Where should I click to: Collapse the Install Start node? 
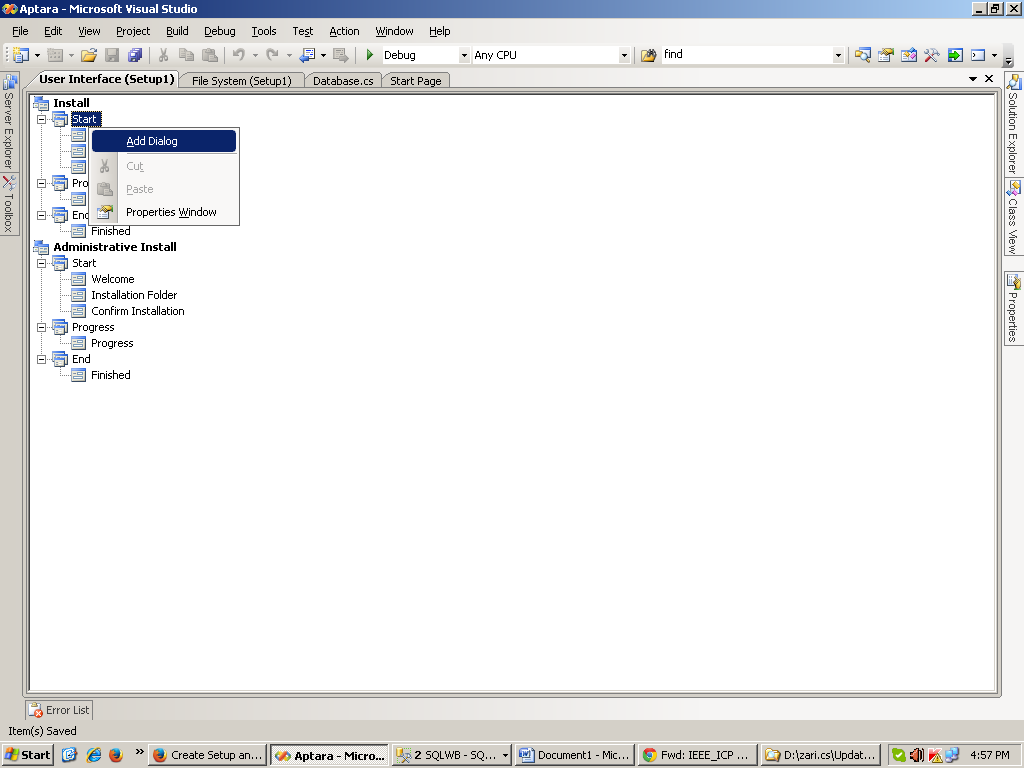42,120
